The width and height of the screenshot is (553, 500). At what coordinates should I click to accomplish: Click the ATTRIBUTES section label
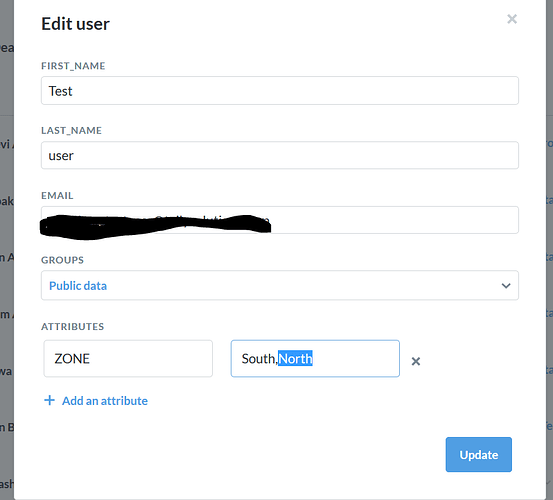pyautogui.click(x=73, y=327)
